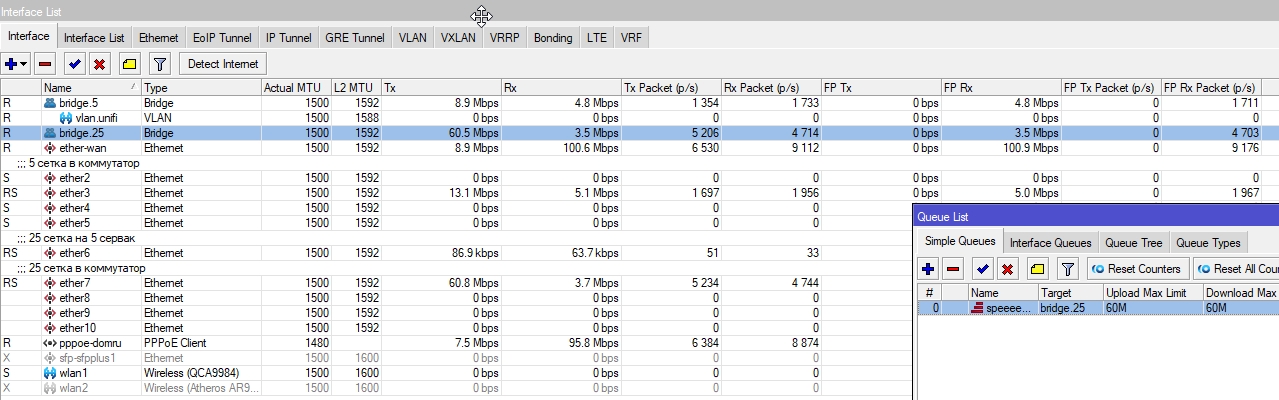Switch to the VXLAN tab

coord(458,38)
